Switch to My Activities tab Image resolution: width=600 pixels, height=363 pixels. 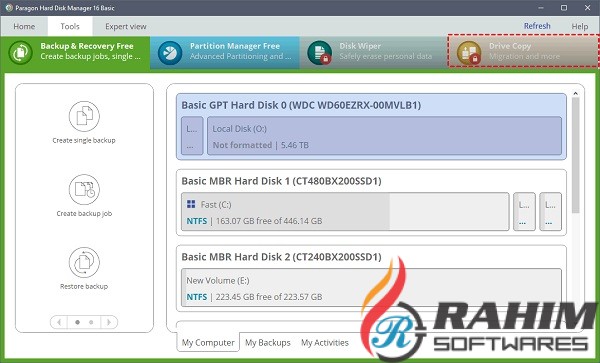(x=325, y=342)
